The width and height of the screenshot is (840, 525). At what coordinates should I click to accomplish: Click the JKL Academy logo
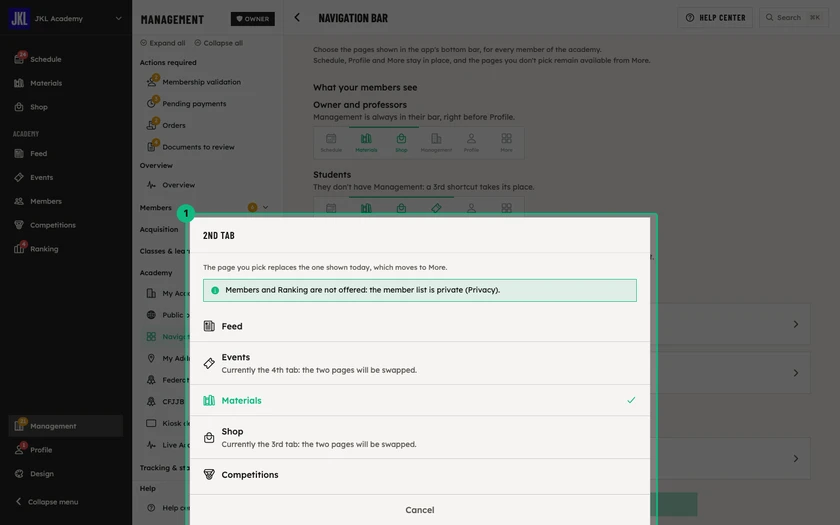(19, 18)
